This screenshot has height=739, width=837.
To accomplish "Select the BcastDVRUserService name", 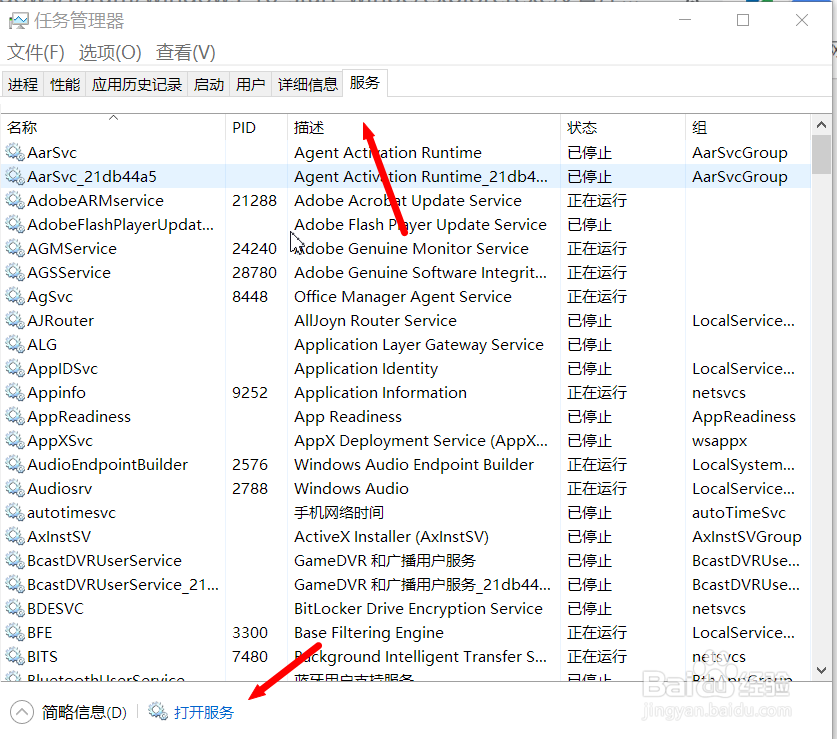I will click(x=105, y=561).
